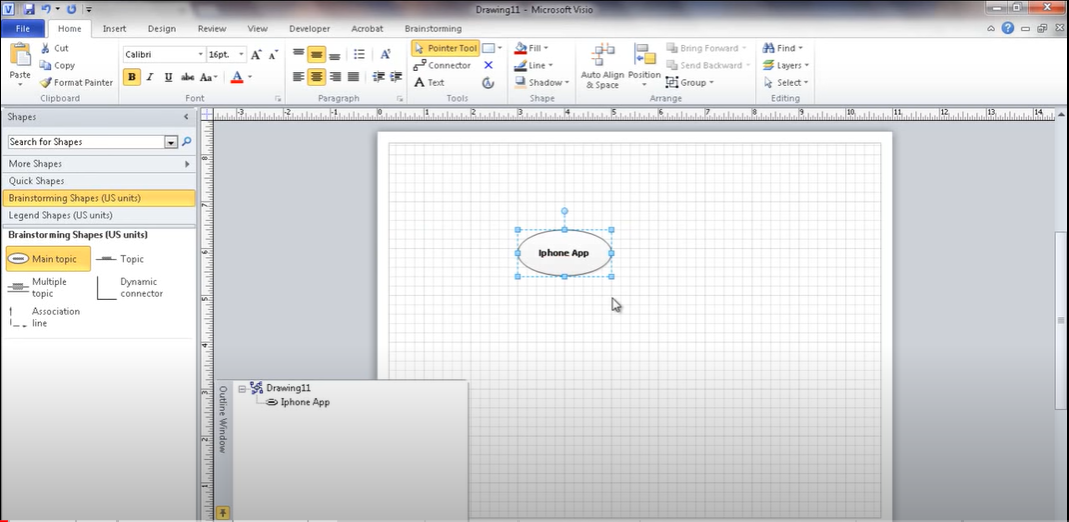Open the Shadow dropdown
This screenshot has width=1069, height=522.
click(x=541, y=82)
